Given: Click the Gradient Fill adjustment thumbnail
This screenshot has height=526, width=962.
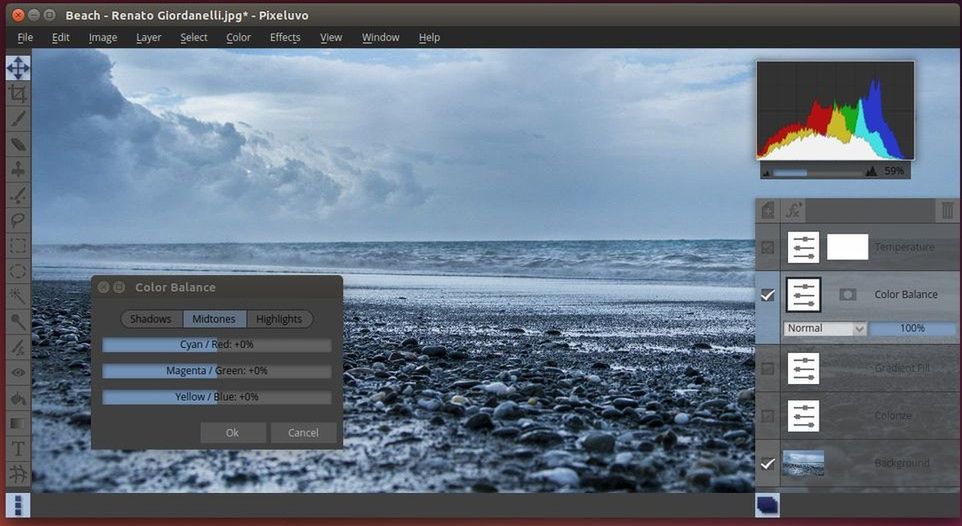Looking at the screenshot, I should 803,368.
